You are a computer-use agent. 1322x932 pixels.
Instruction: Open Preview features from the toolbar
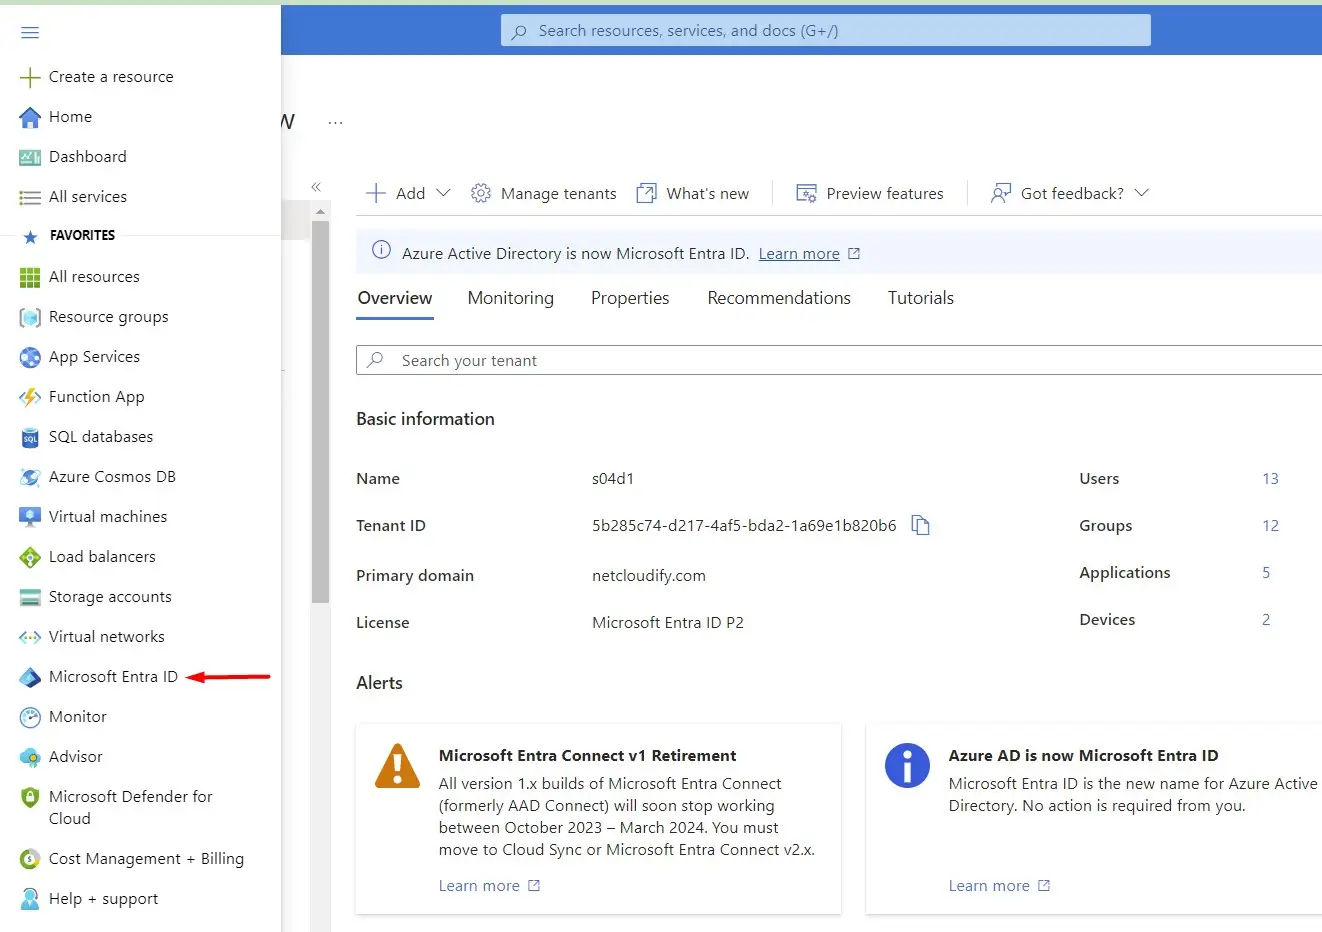870,192
